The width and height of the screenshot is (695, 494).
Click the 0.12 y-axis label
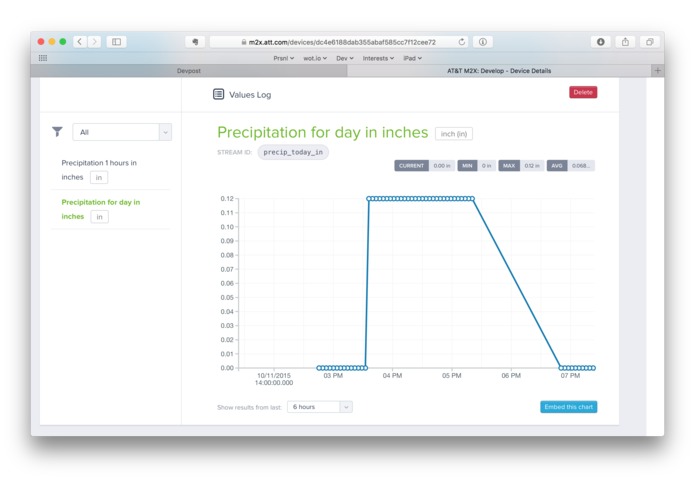227,198
